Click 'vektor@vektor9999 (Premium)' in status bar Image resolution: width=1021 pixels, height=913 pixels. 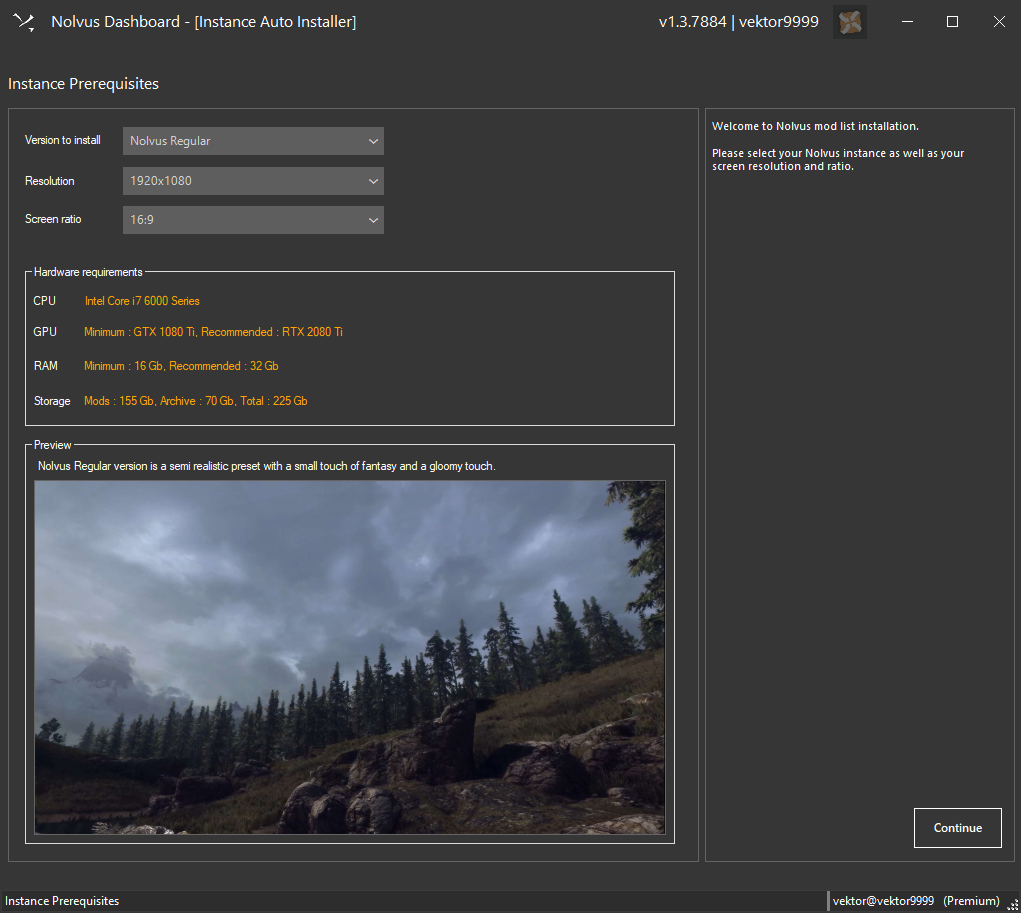coord(916,901)
